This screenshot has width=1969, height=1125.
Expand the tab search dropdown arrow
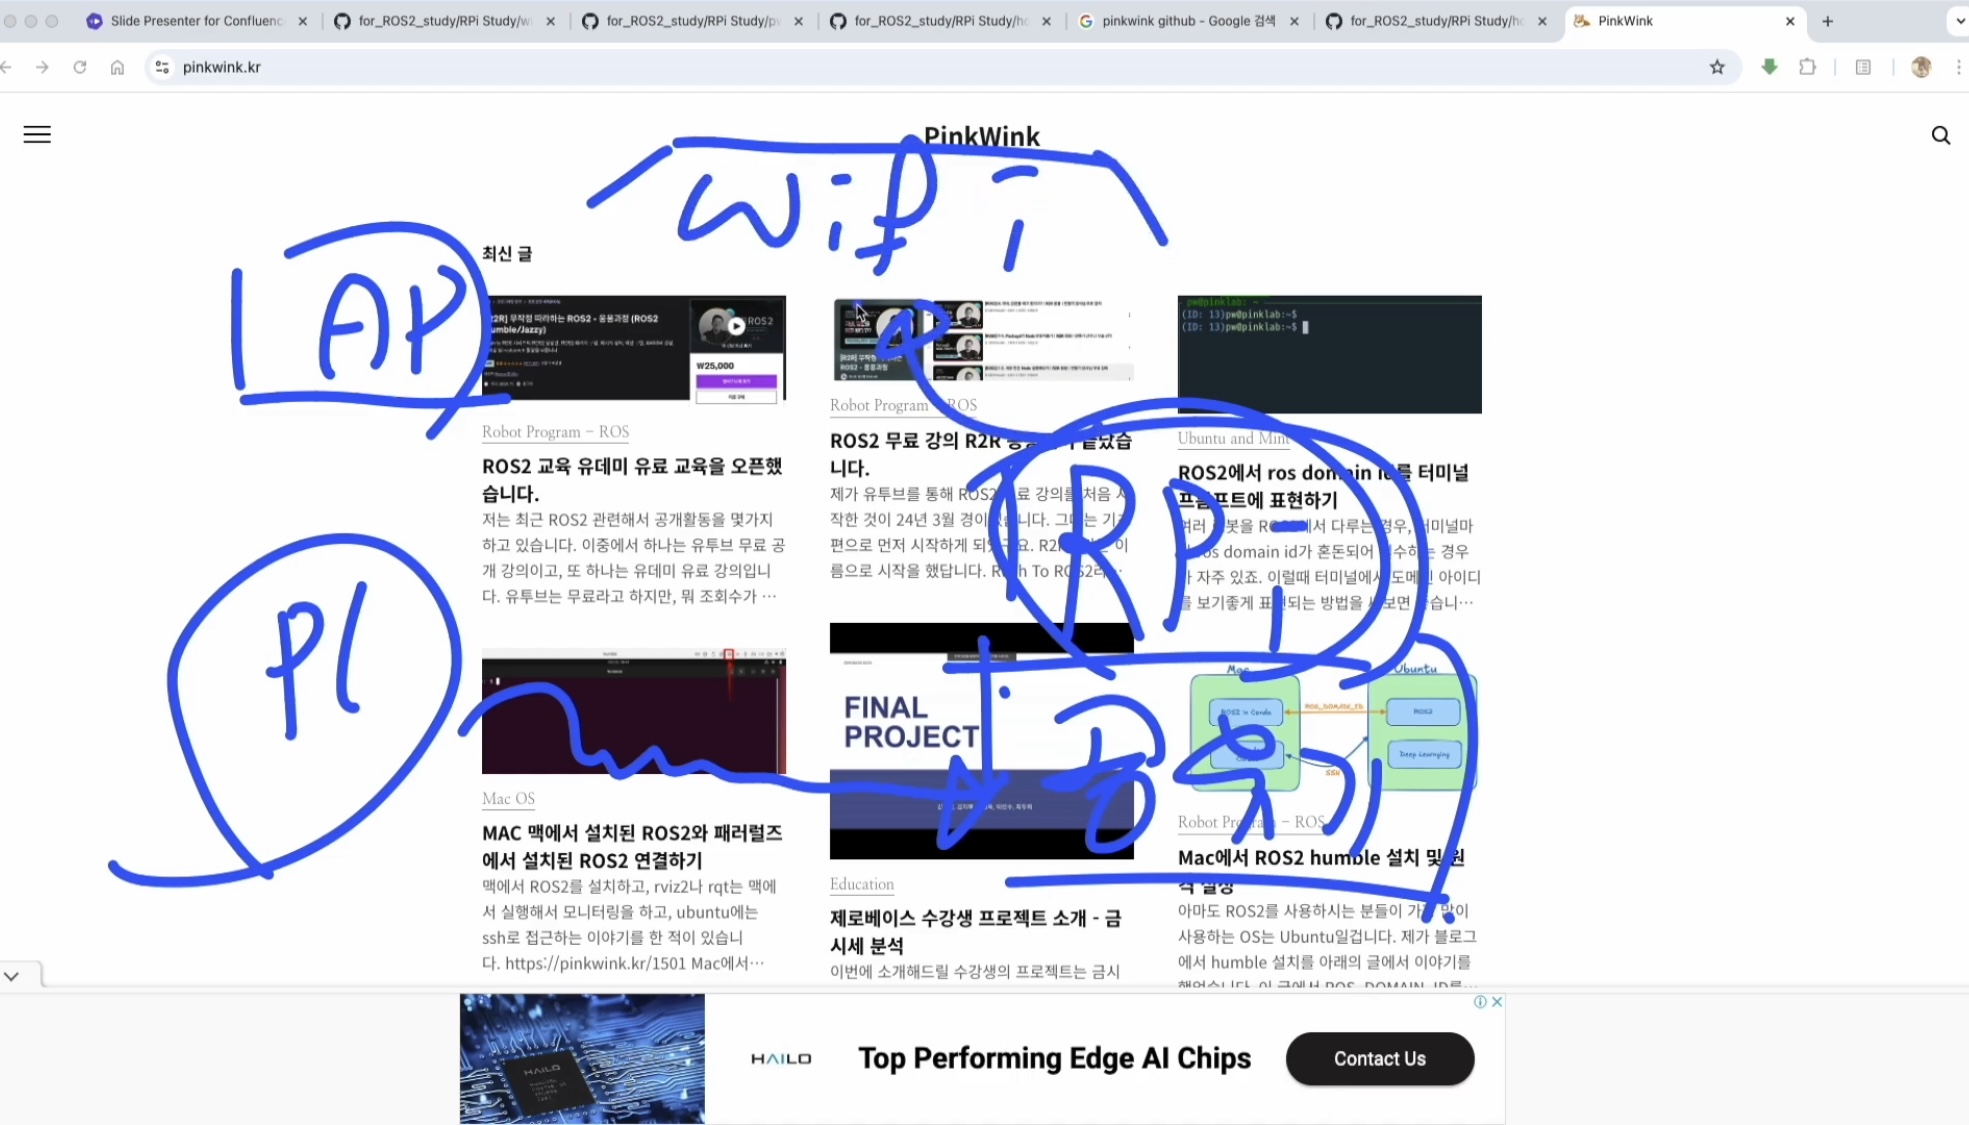1959,21
